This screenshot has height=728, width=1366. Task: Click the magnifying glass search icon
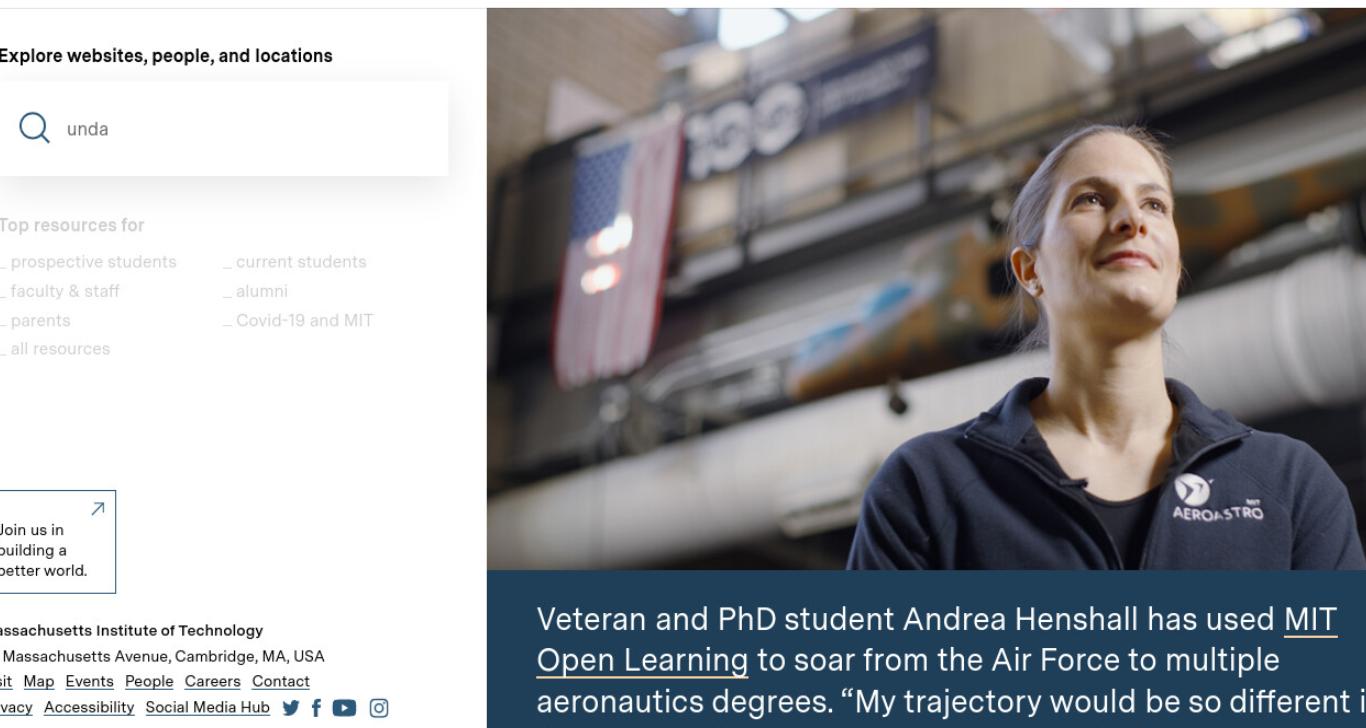[x=34, y=128]
